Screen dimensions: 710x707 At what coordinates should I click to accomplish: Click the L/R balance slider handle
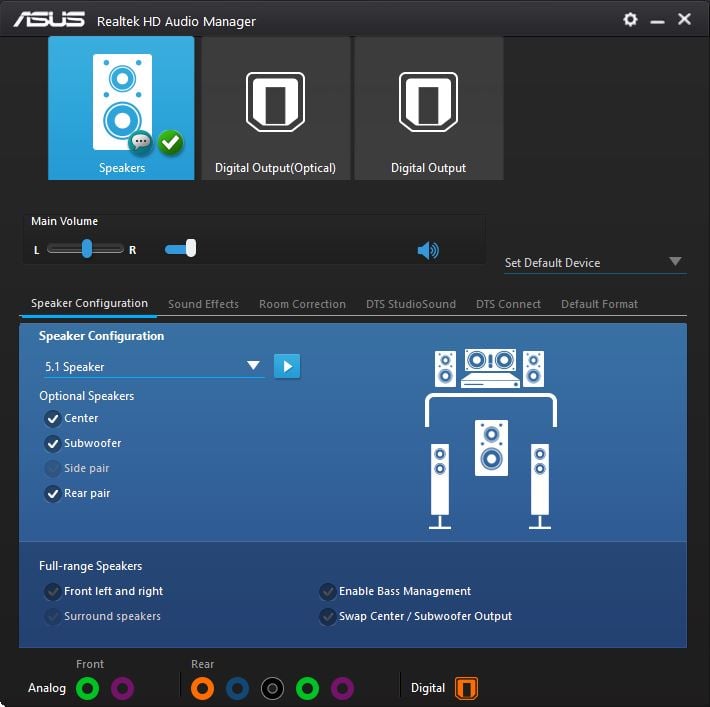pyautogui.click(x=87, y=249)
